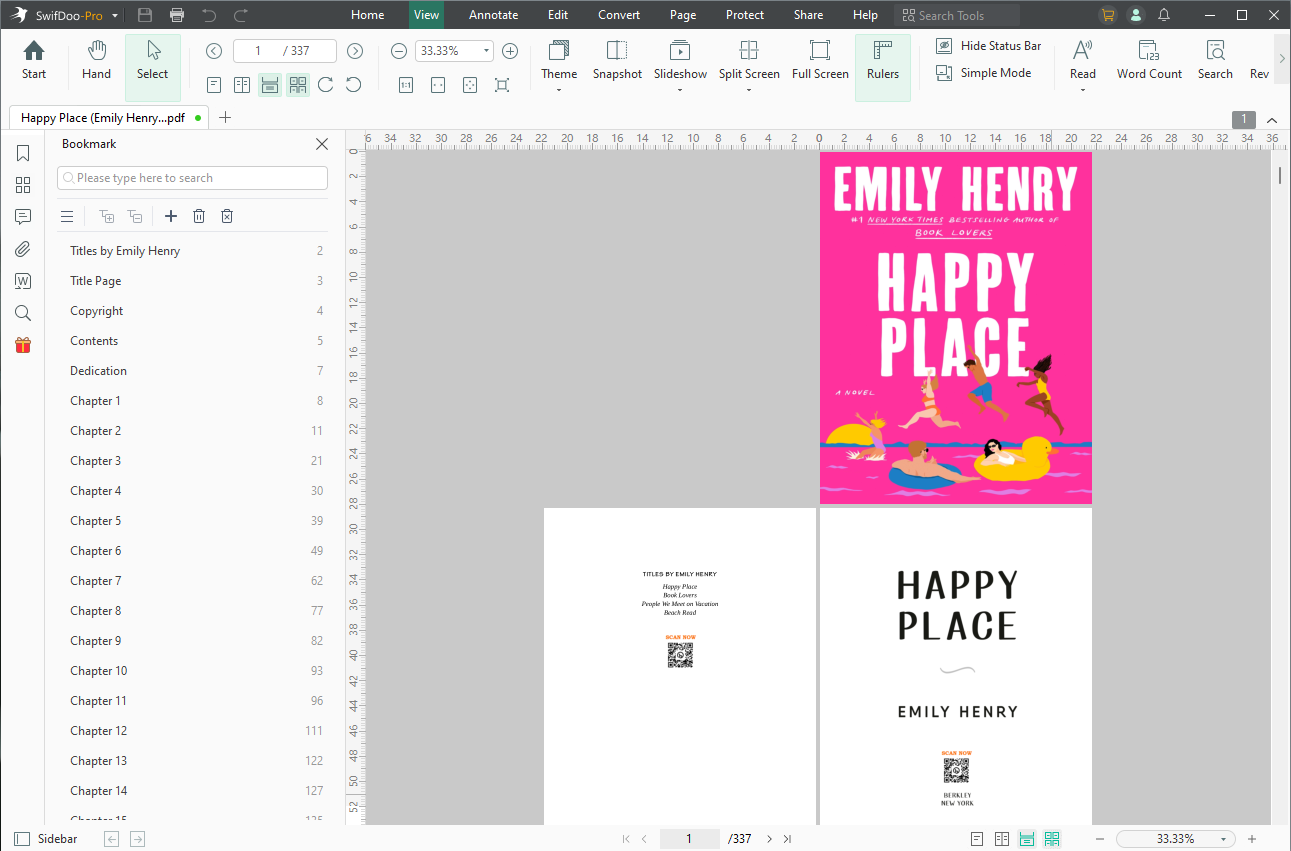The image size is (1291, 851).
Task: Open the Protect menu tab
Action: click(x=745, y=15)
